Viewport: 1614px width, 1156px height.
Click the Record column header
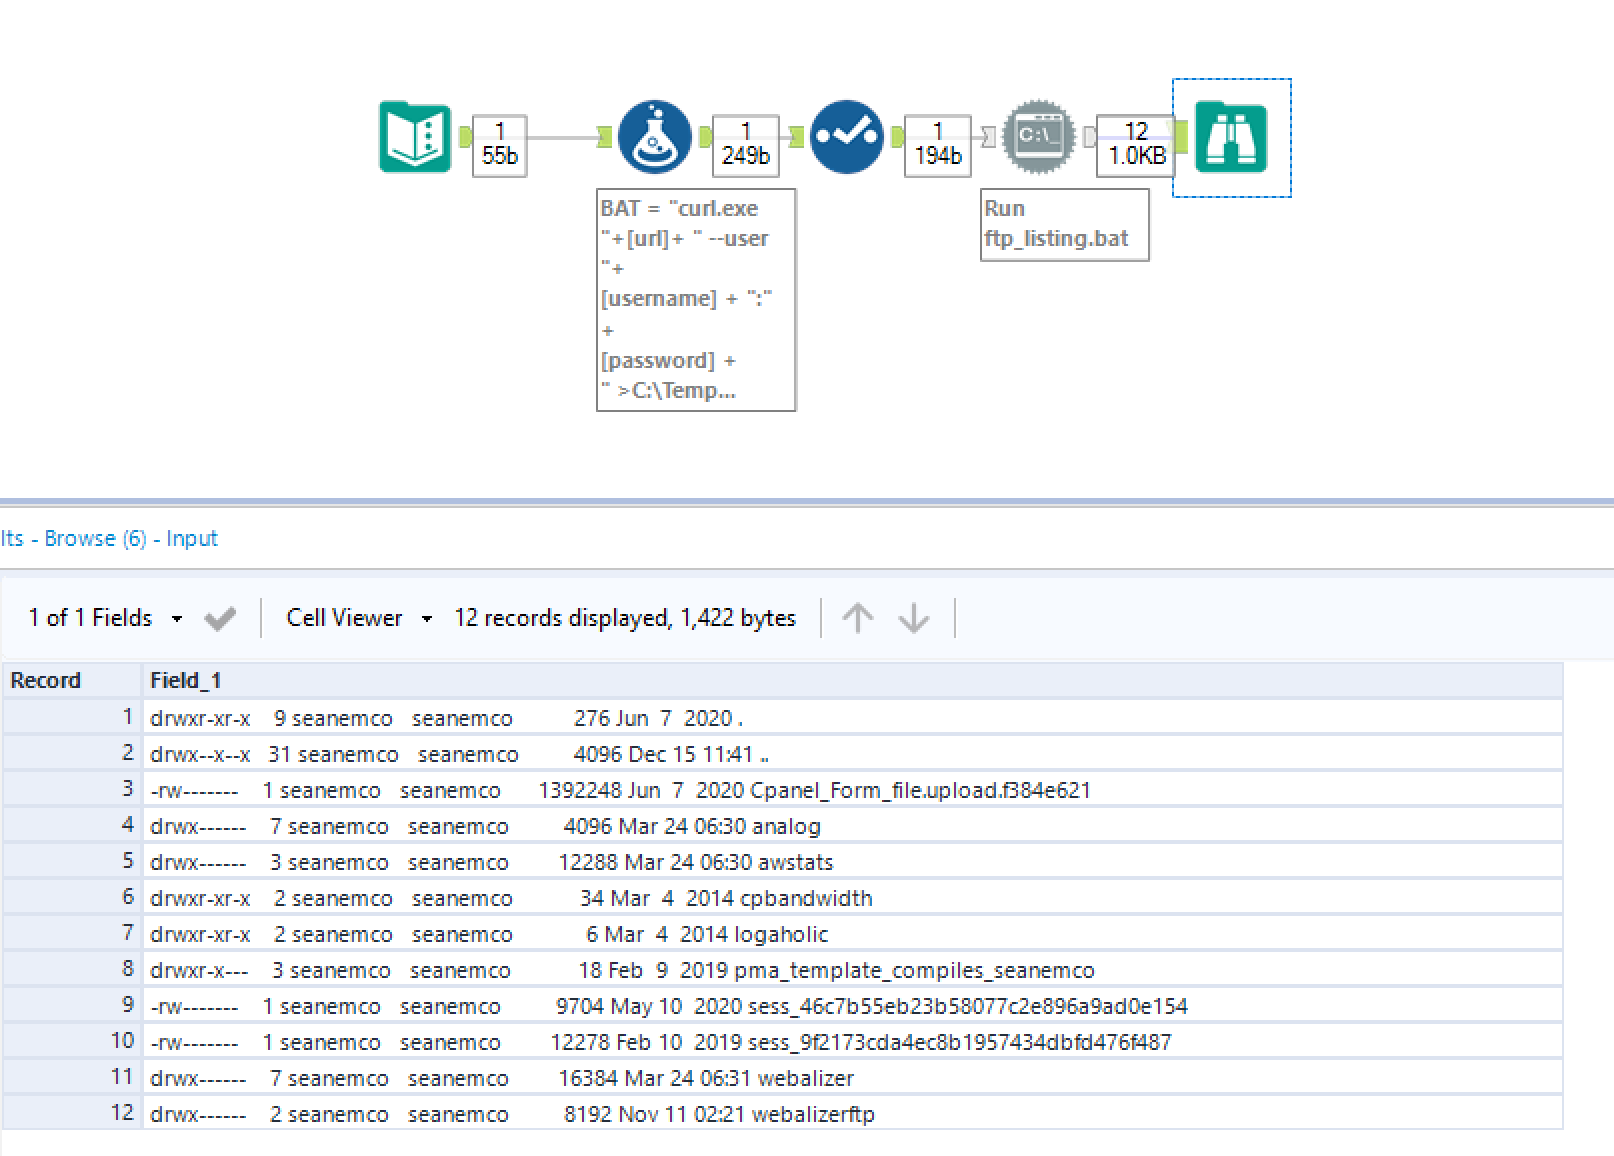pos(45,680)
